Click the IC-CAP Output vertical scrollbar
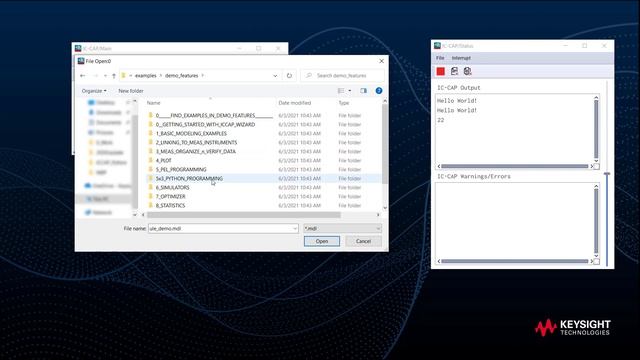The image size is (640, 360). point(596,130)
